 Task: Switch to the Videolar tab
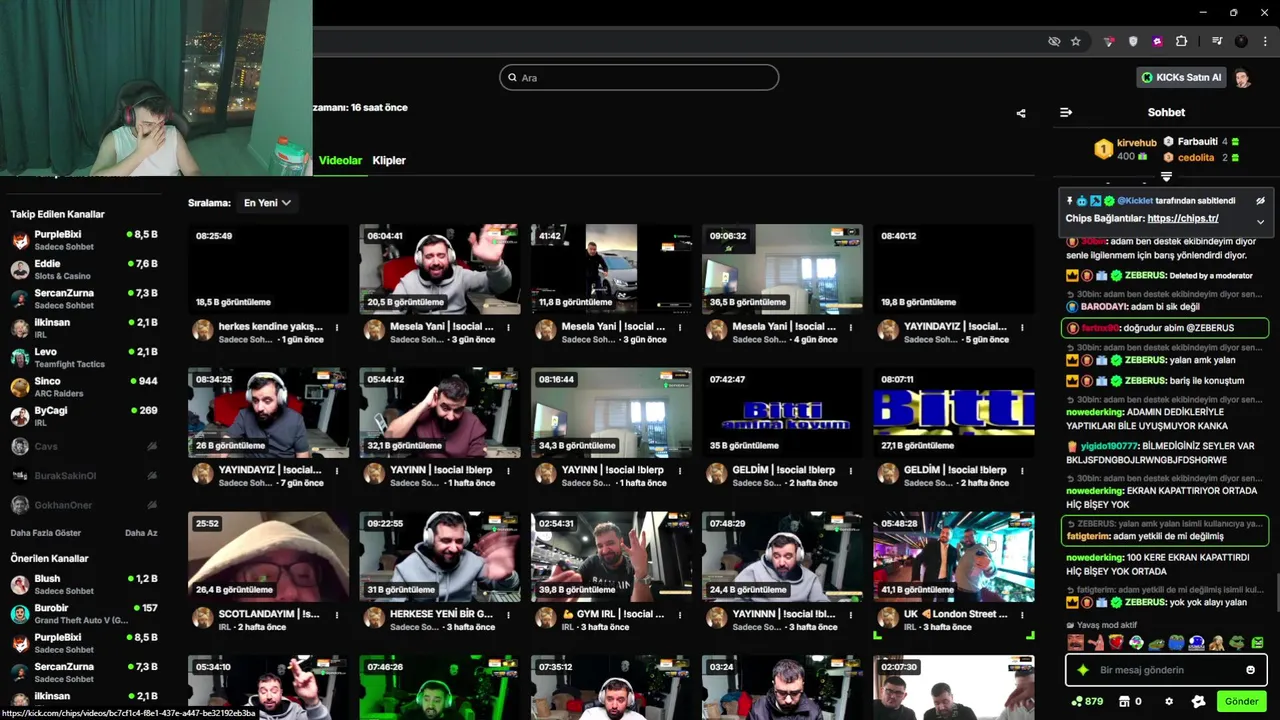click(x=340, y=160)
